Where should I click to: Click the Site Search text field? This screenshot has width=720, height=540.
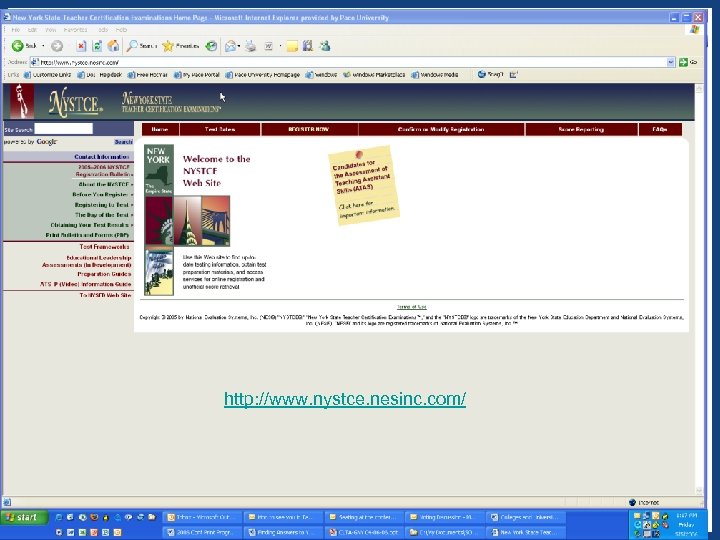point(64,129)
